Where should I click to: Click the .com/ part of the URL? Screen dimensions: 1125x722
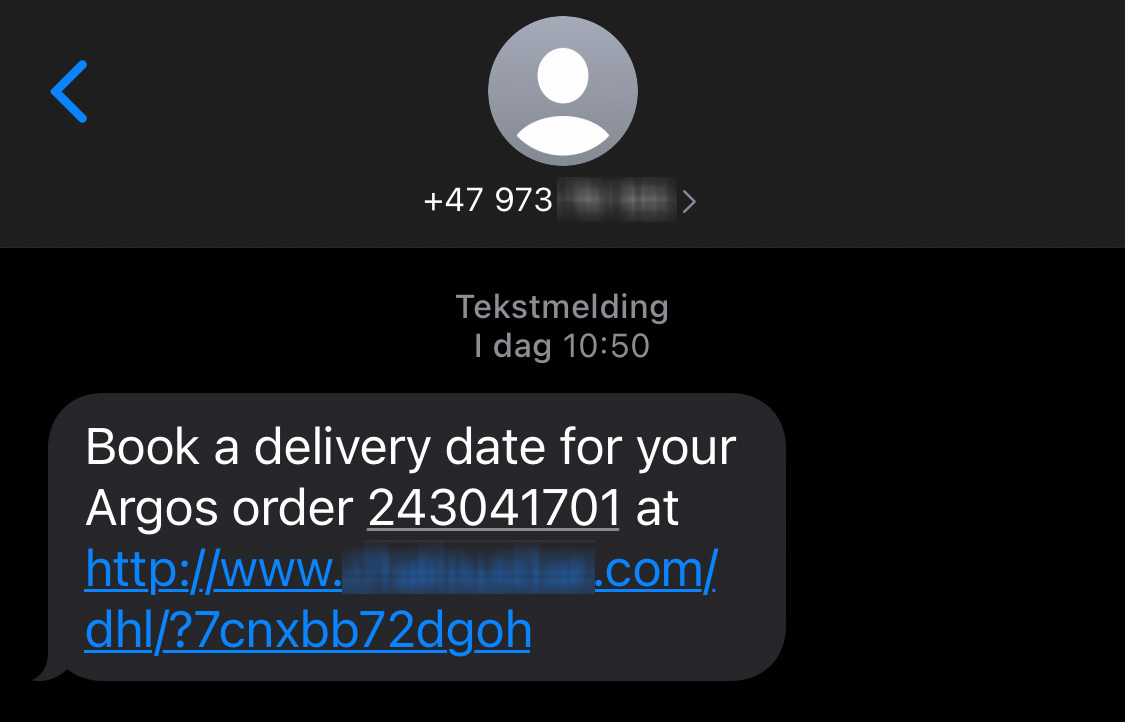click(x=656, y=570)
